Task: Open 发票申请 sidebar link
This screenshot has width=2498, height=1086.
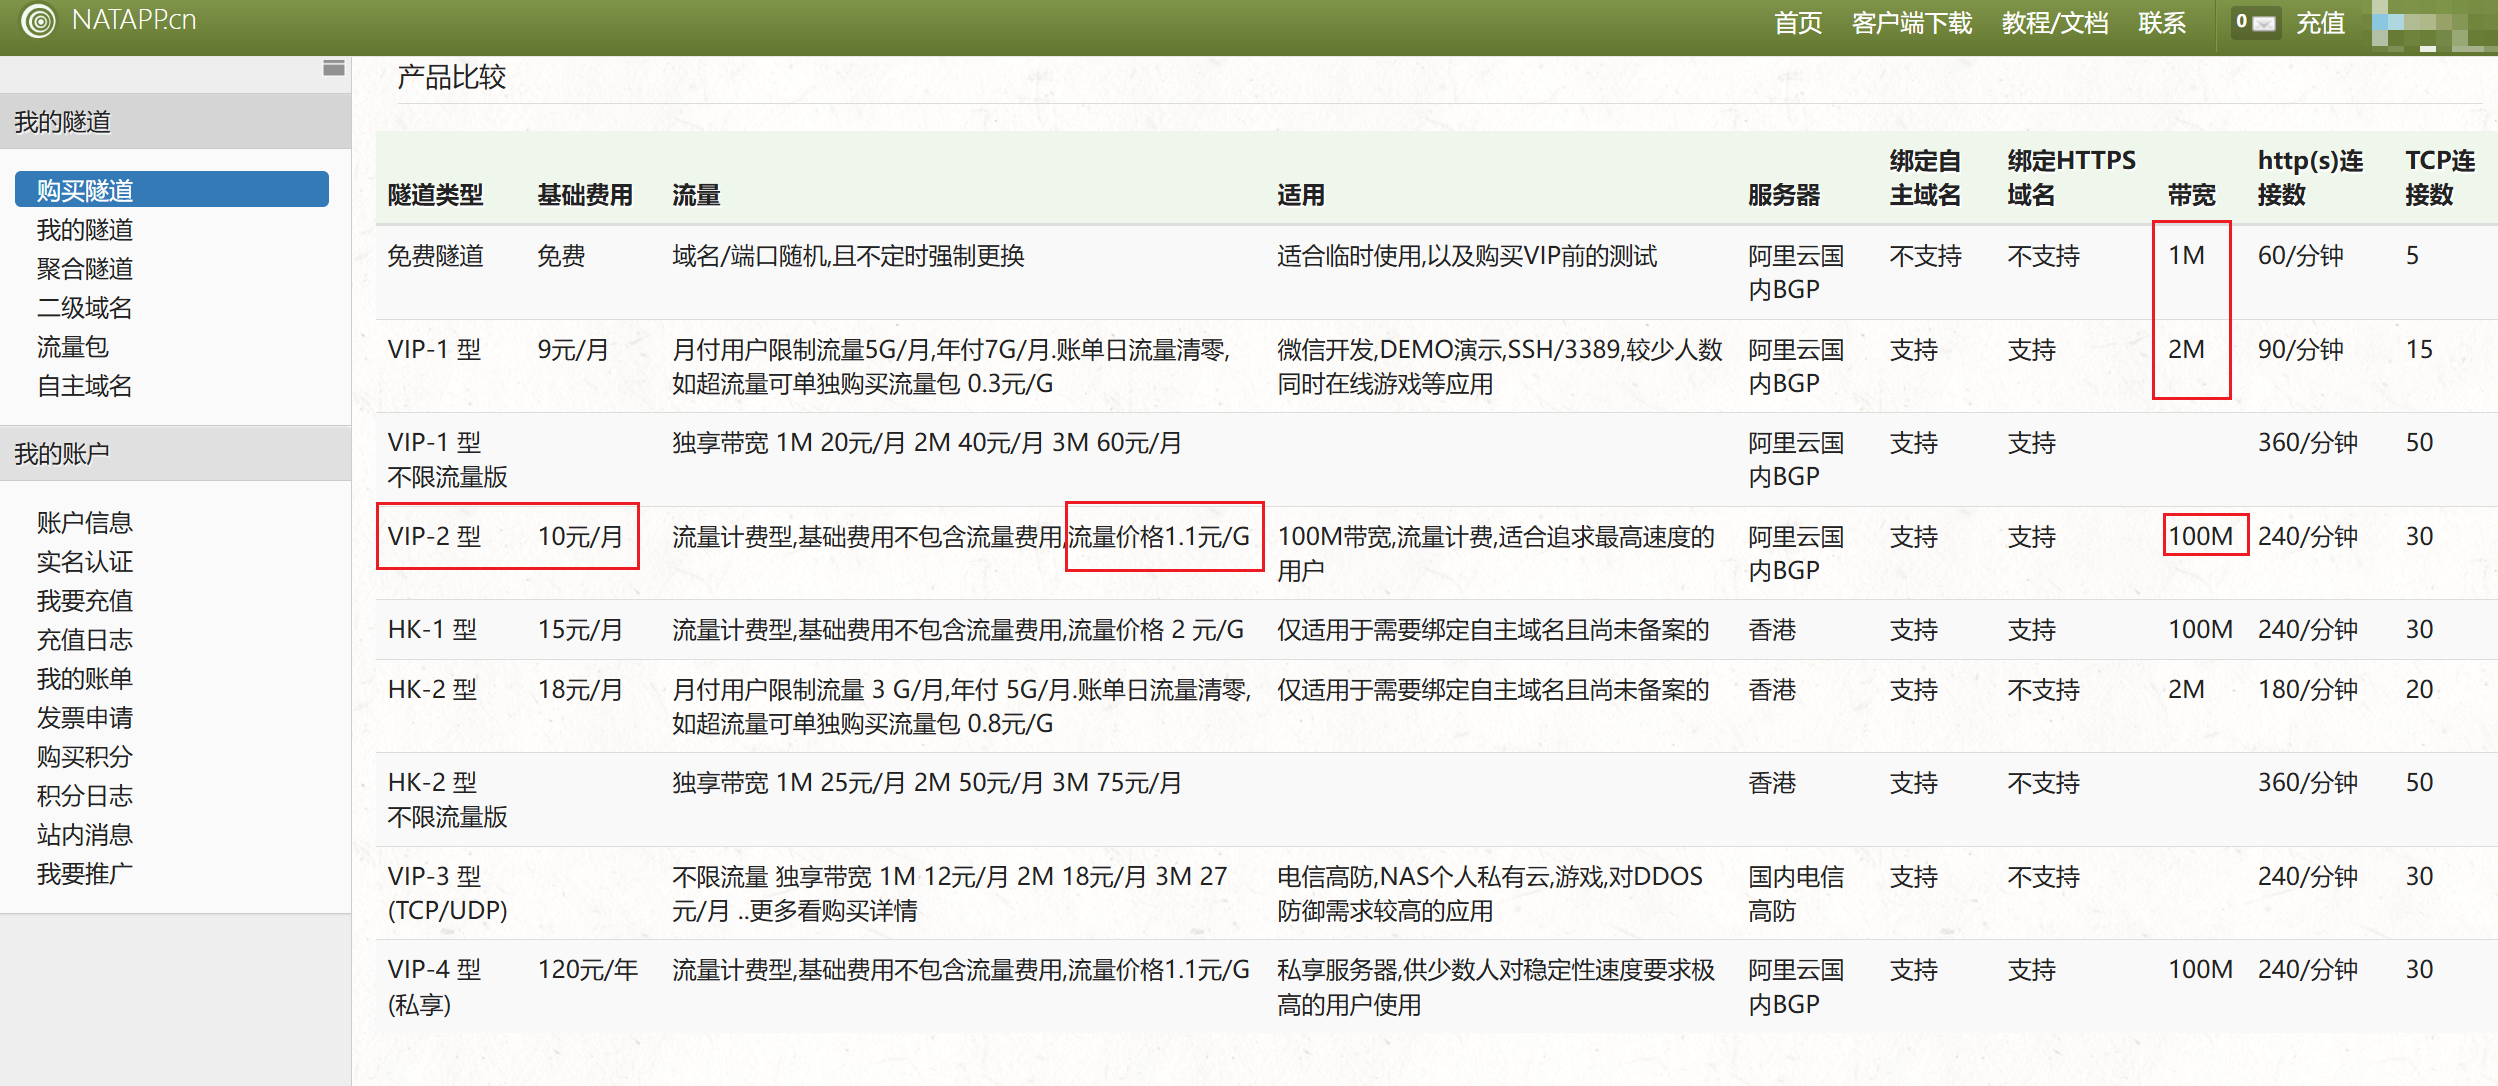Action: pyautogui.click(x=85, y=718)
